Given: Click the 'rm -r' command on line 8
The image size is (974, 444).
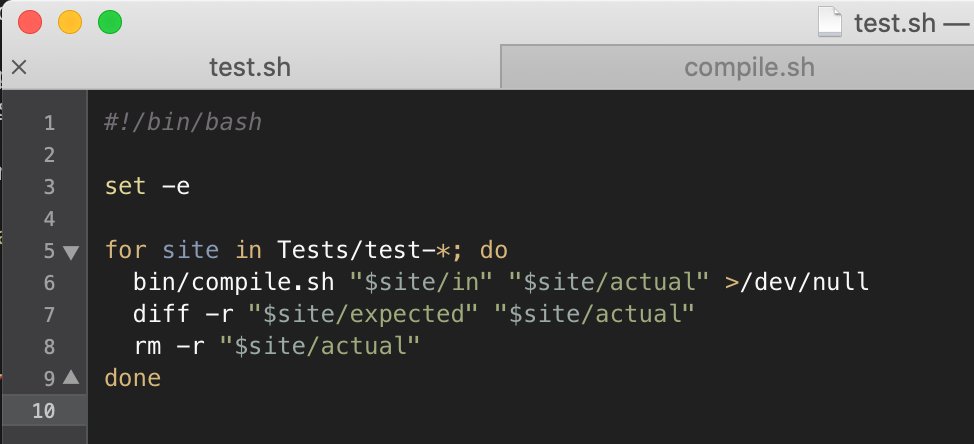Looking at the screenshot, I should click(170, 347).
